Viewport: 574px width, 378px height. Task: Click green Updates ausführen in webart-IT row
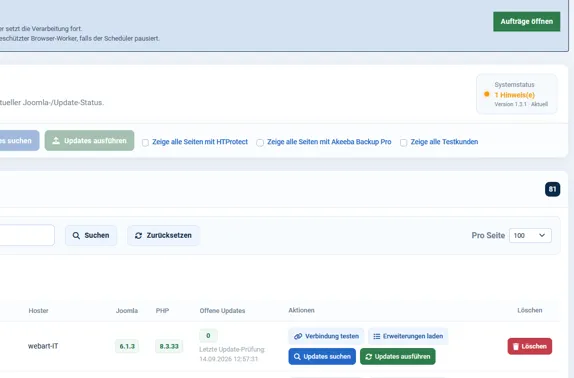tap(398, 356)
